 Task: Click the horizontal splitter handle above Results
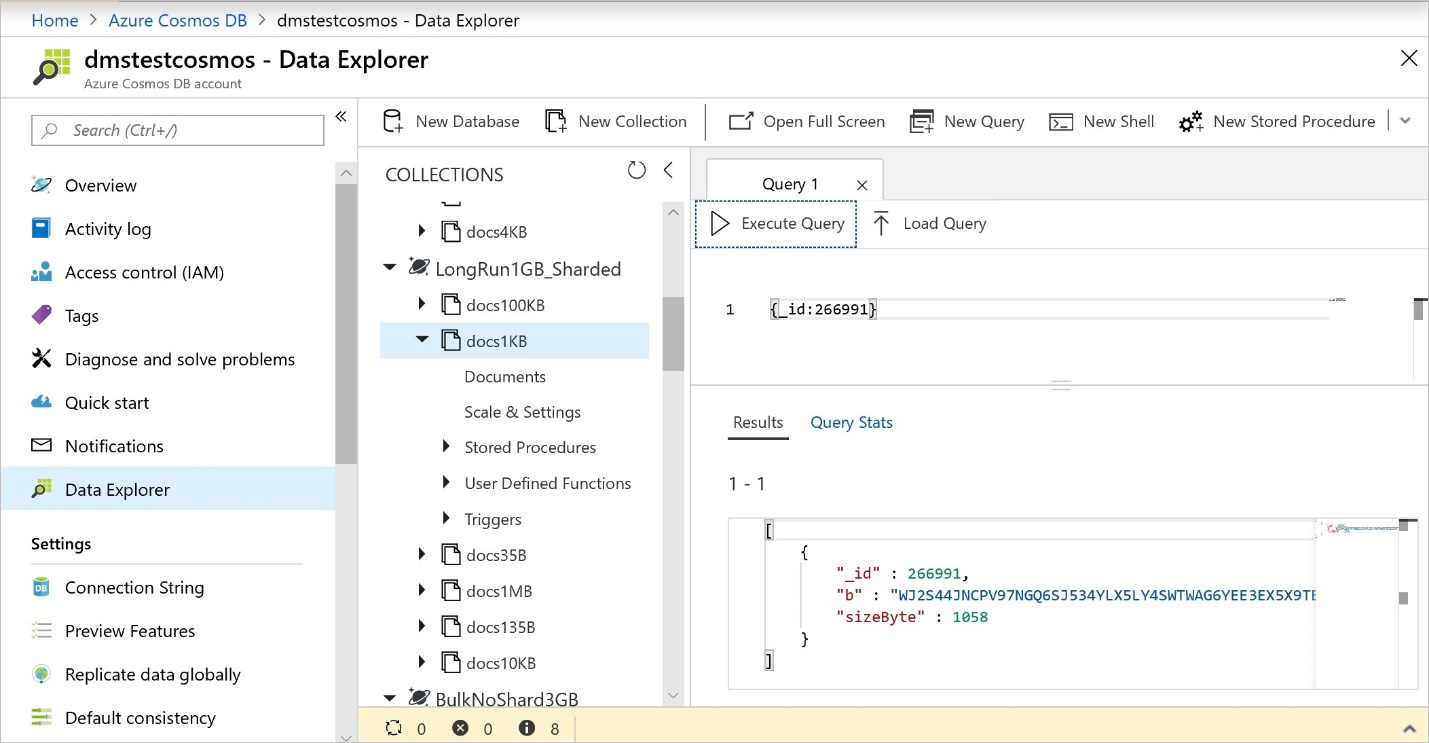click(1060, 385)
